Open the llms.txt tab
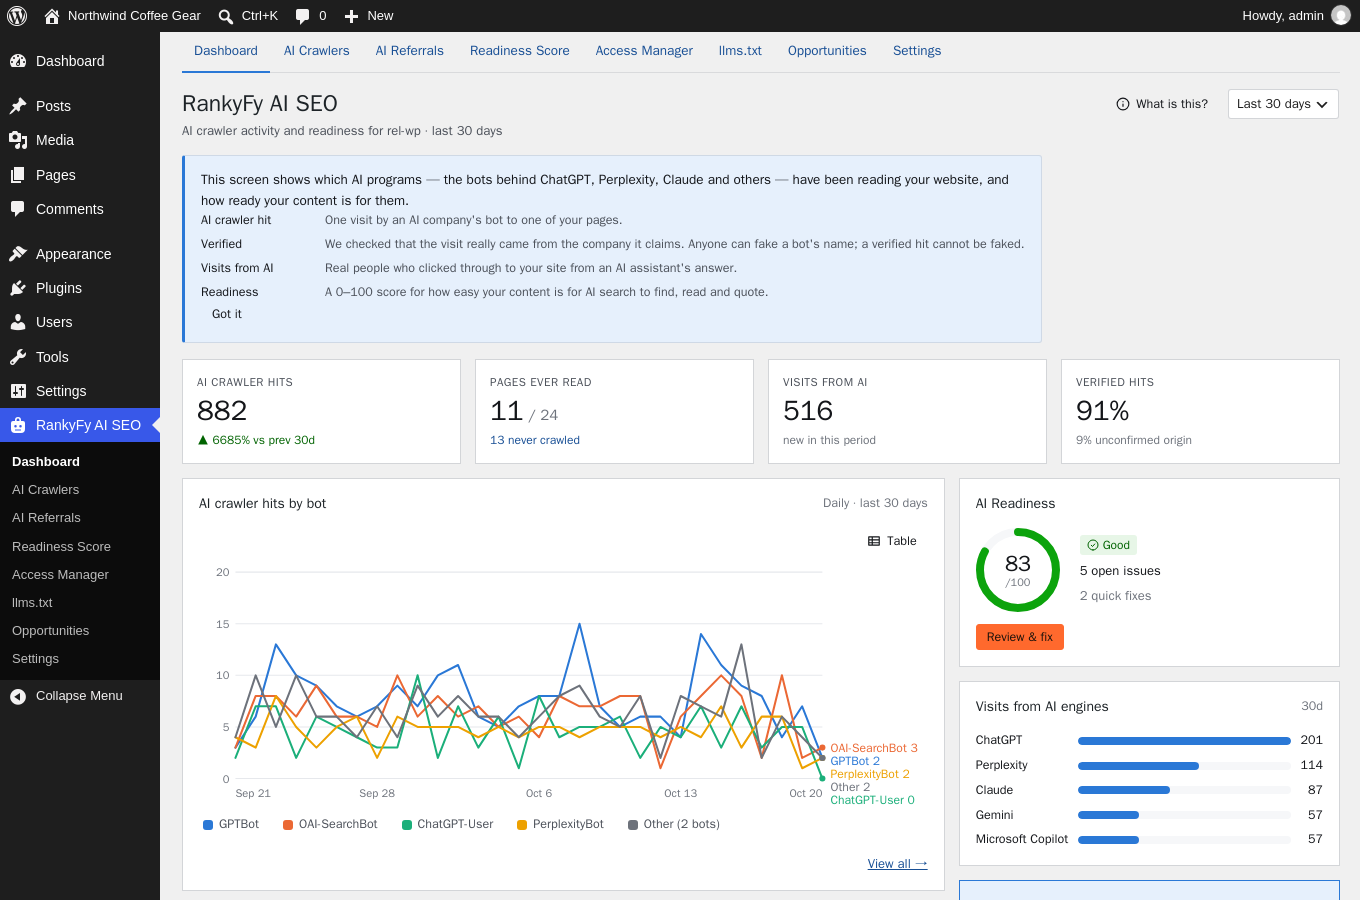The width and height of the screenshot is (1360, 900). 740,51
